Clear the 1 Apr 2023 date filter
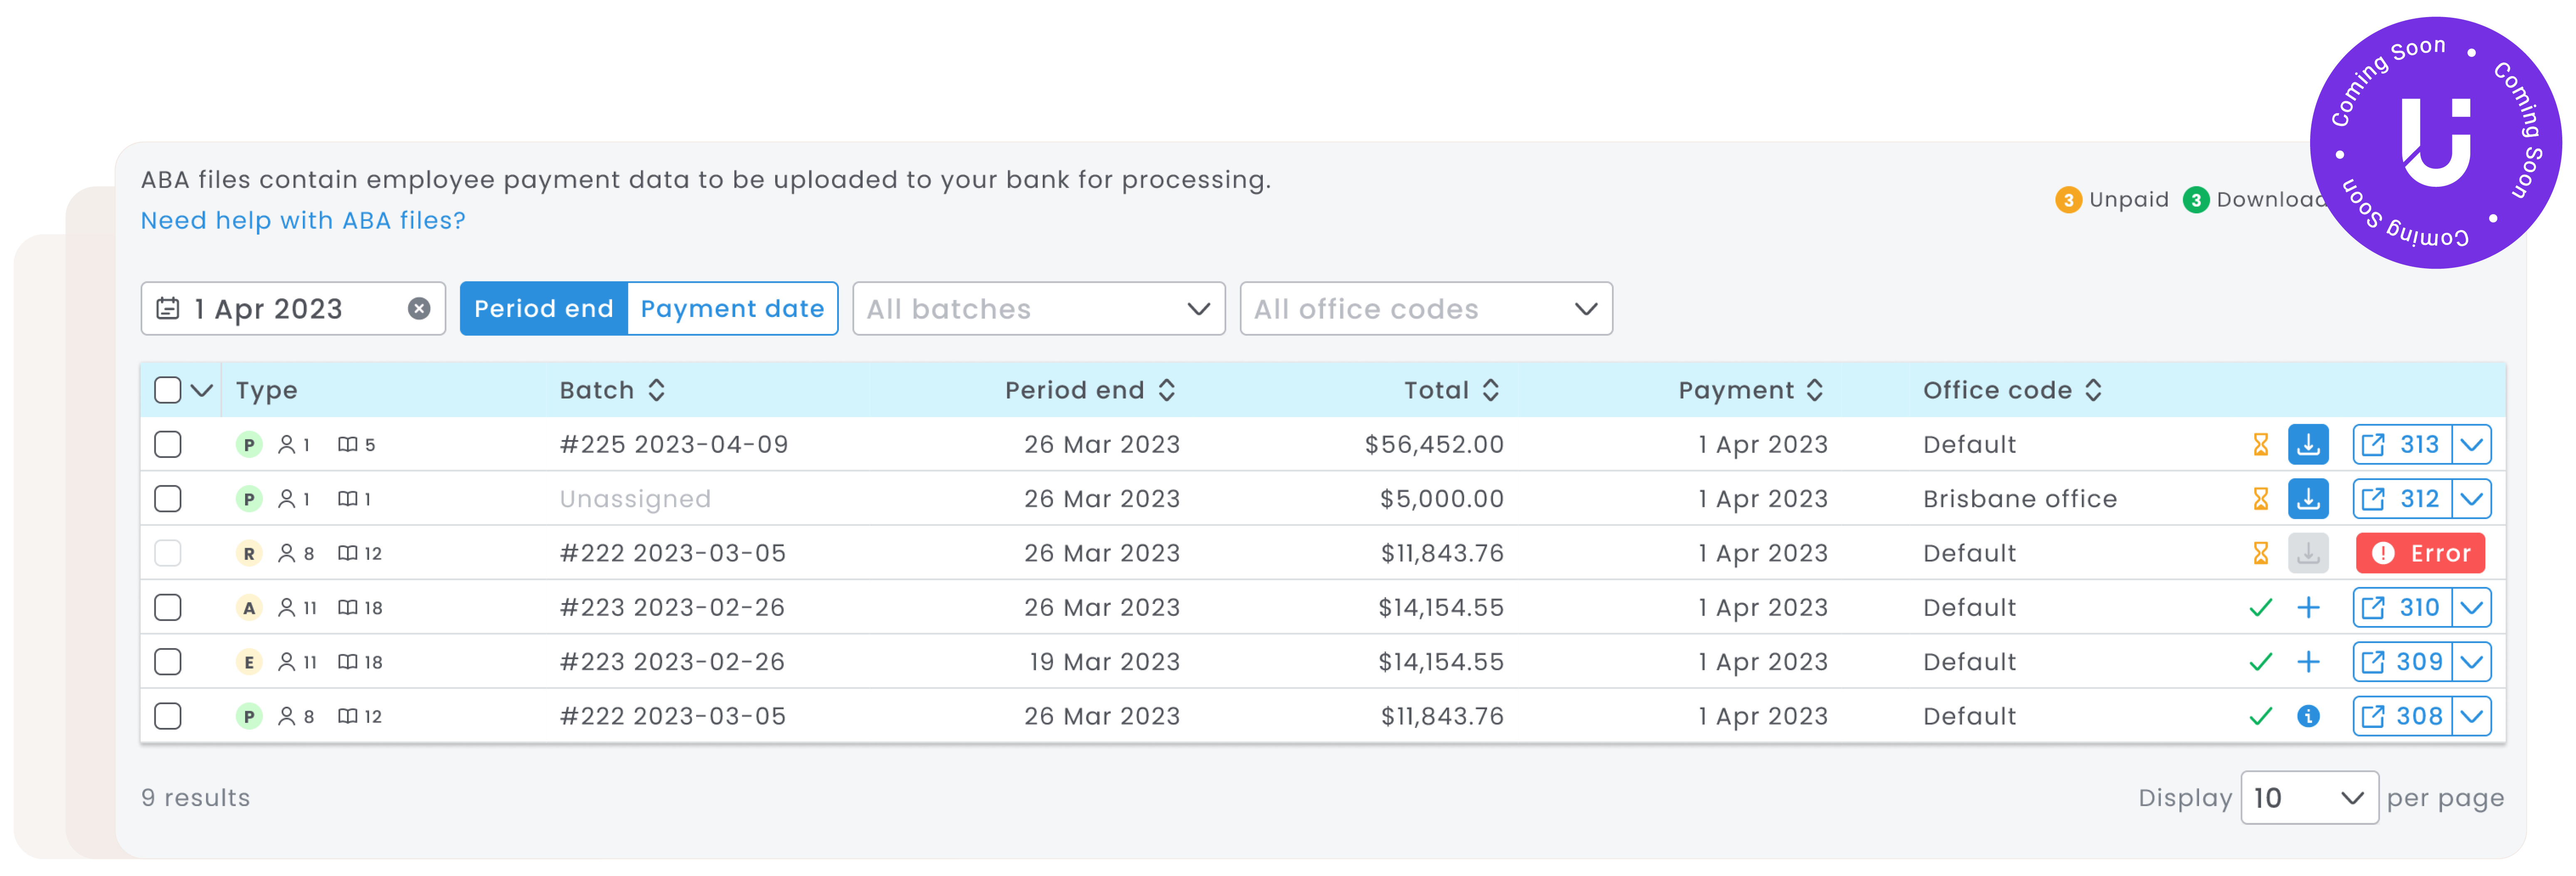The width and height of the screenshot is (2576, 876). click(x=419, y=309)
